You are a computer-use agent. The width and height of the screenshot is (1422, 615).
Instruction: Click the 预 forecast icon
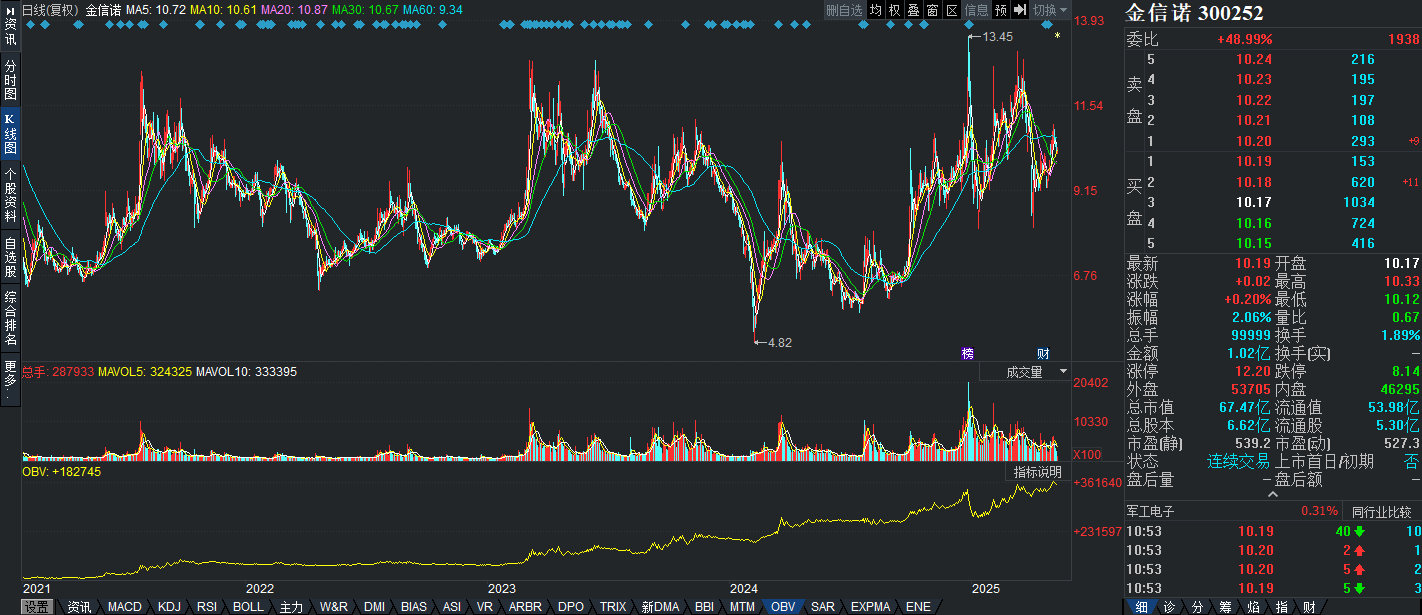pos(1001,10)
